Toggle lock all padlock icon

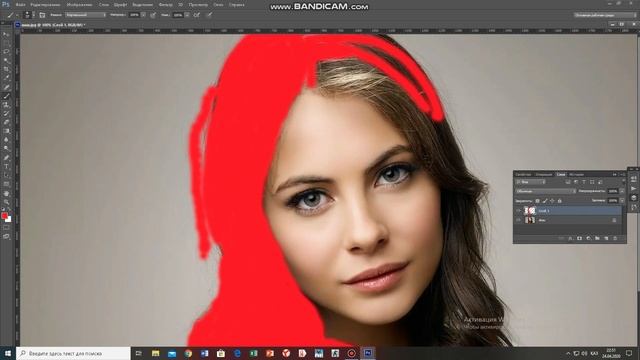pos(560,201)
